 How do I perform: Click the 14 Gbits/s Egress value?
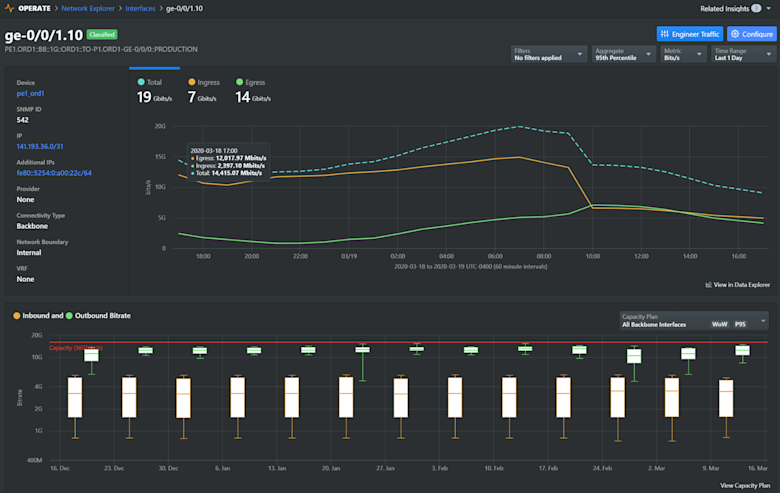(253, 97)
